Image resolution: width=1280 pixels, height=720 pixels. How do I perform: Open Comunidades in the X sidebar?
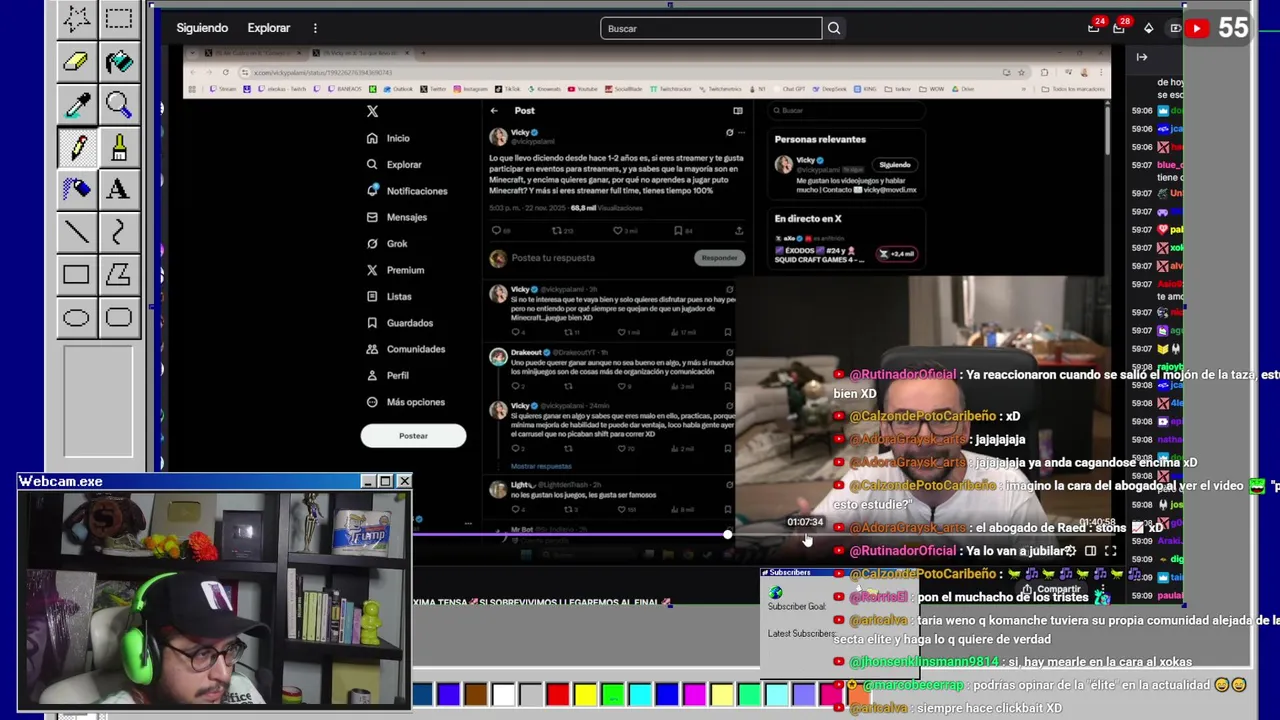pos(406,349)
